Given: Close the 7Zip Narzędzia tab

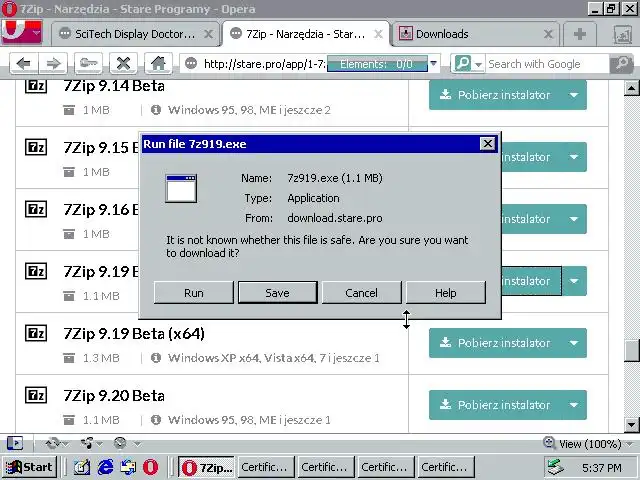Looking at the screenshot, I should click(x=378, y=34).
